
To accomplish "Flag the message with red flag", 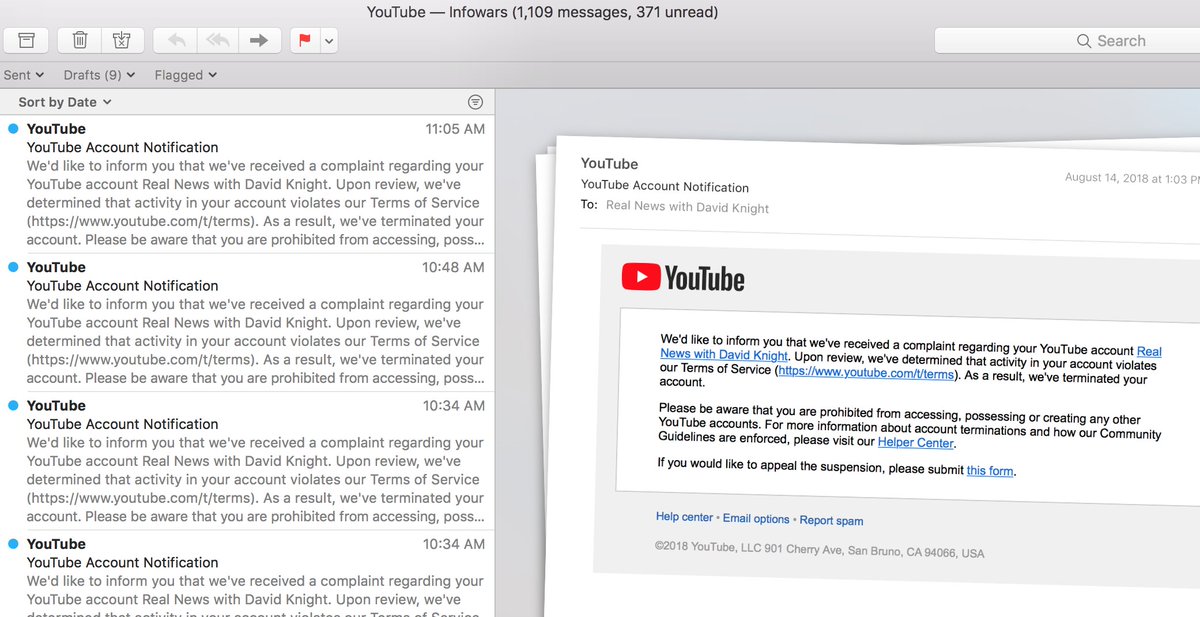I will (305, 40).
